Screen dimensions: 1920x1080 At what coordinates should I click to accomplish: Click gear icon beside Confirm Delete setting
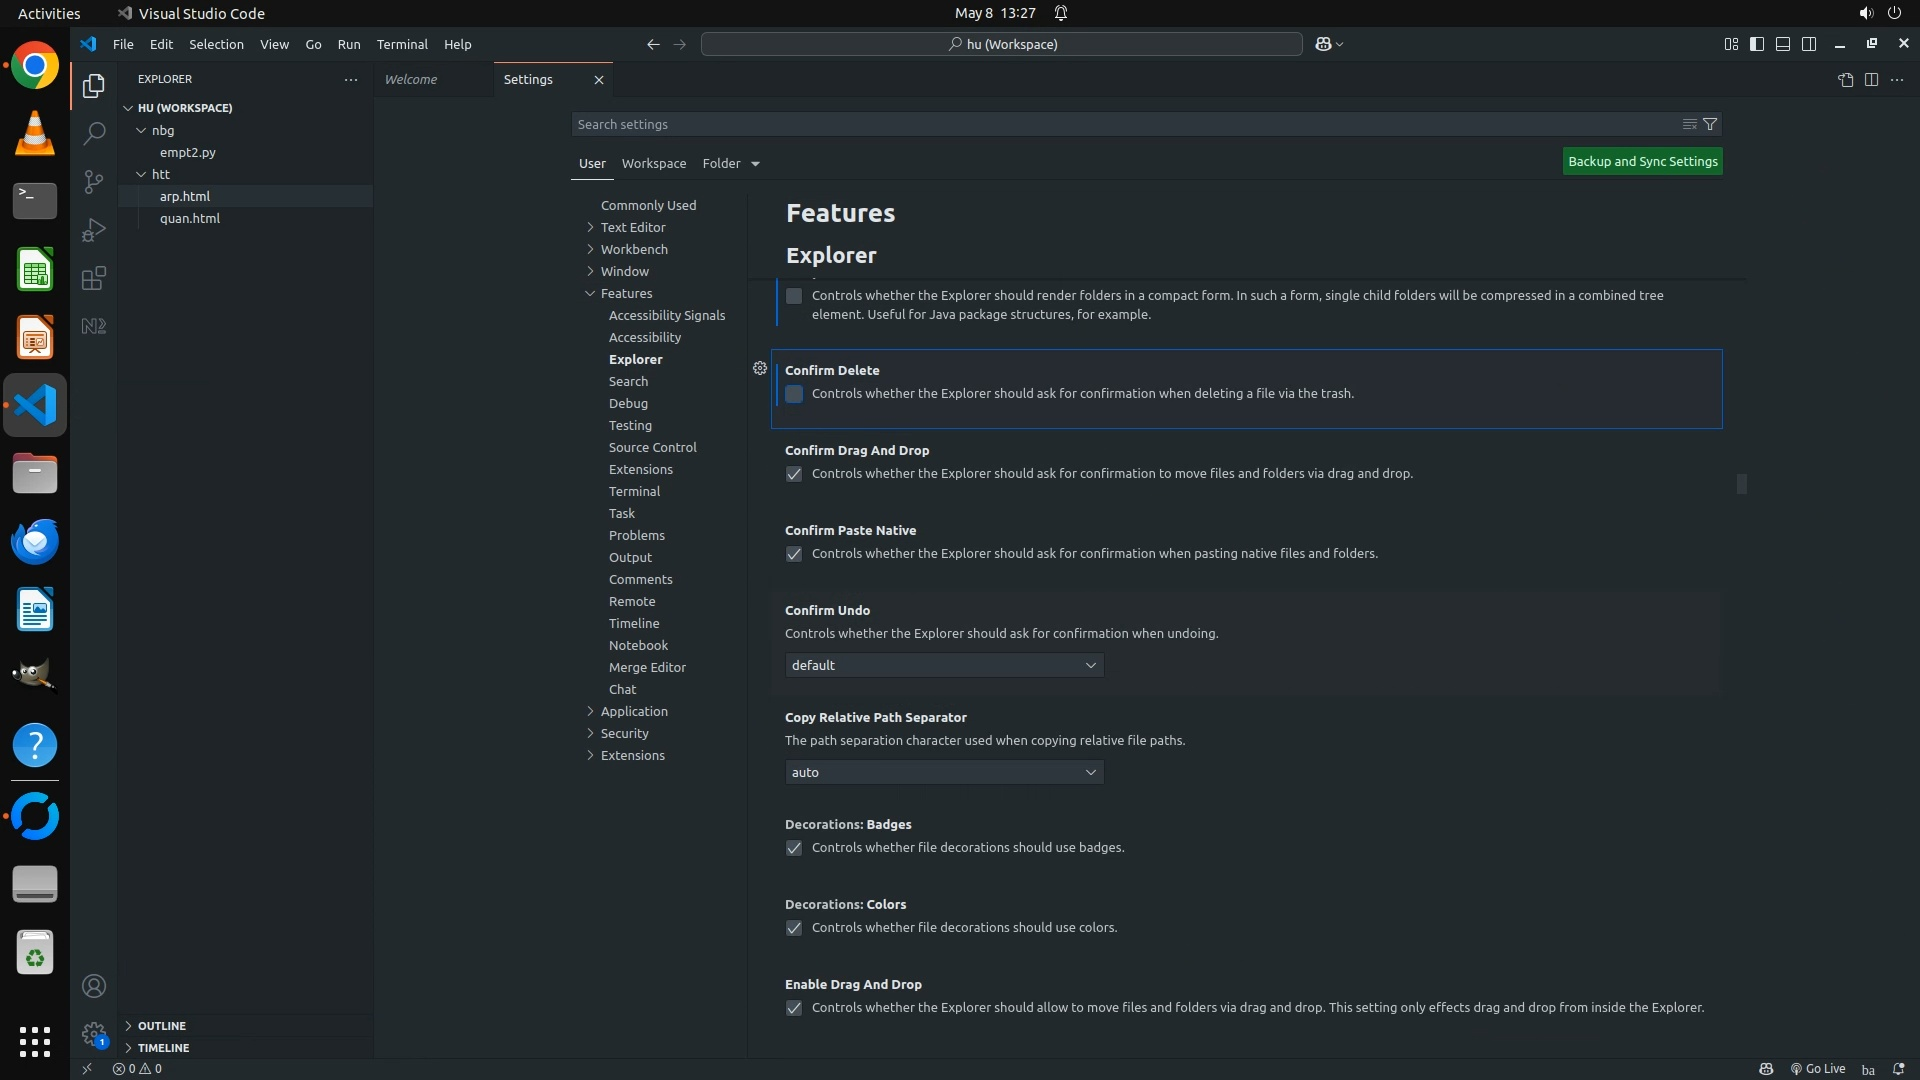click(x=760, y=369)
